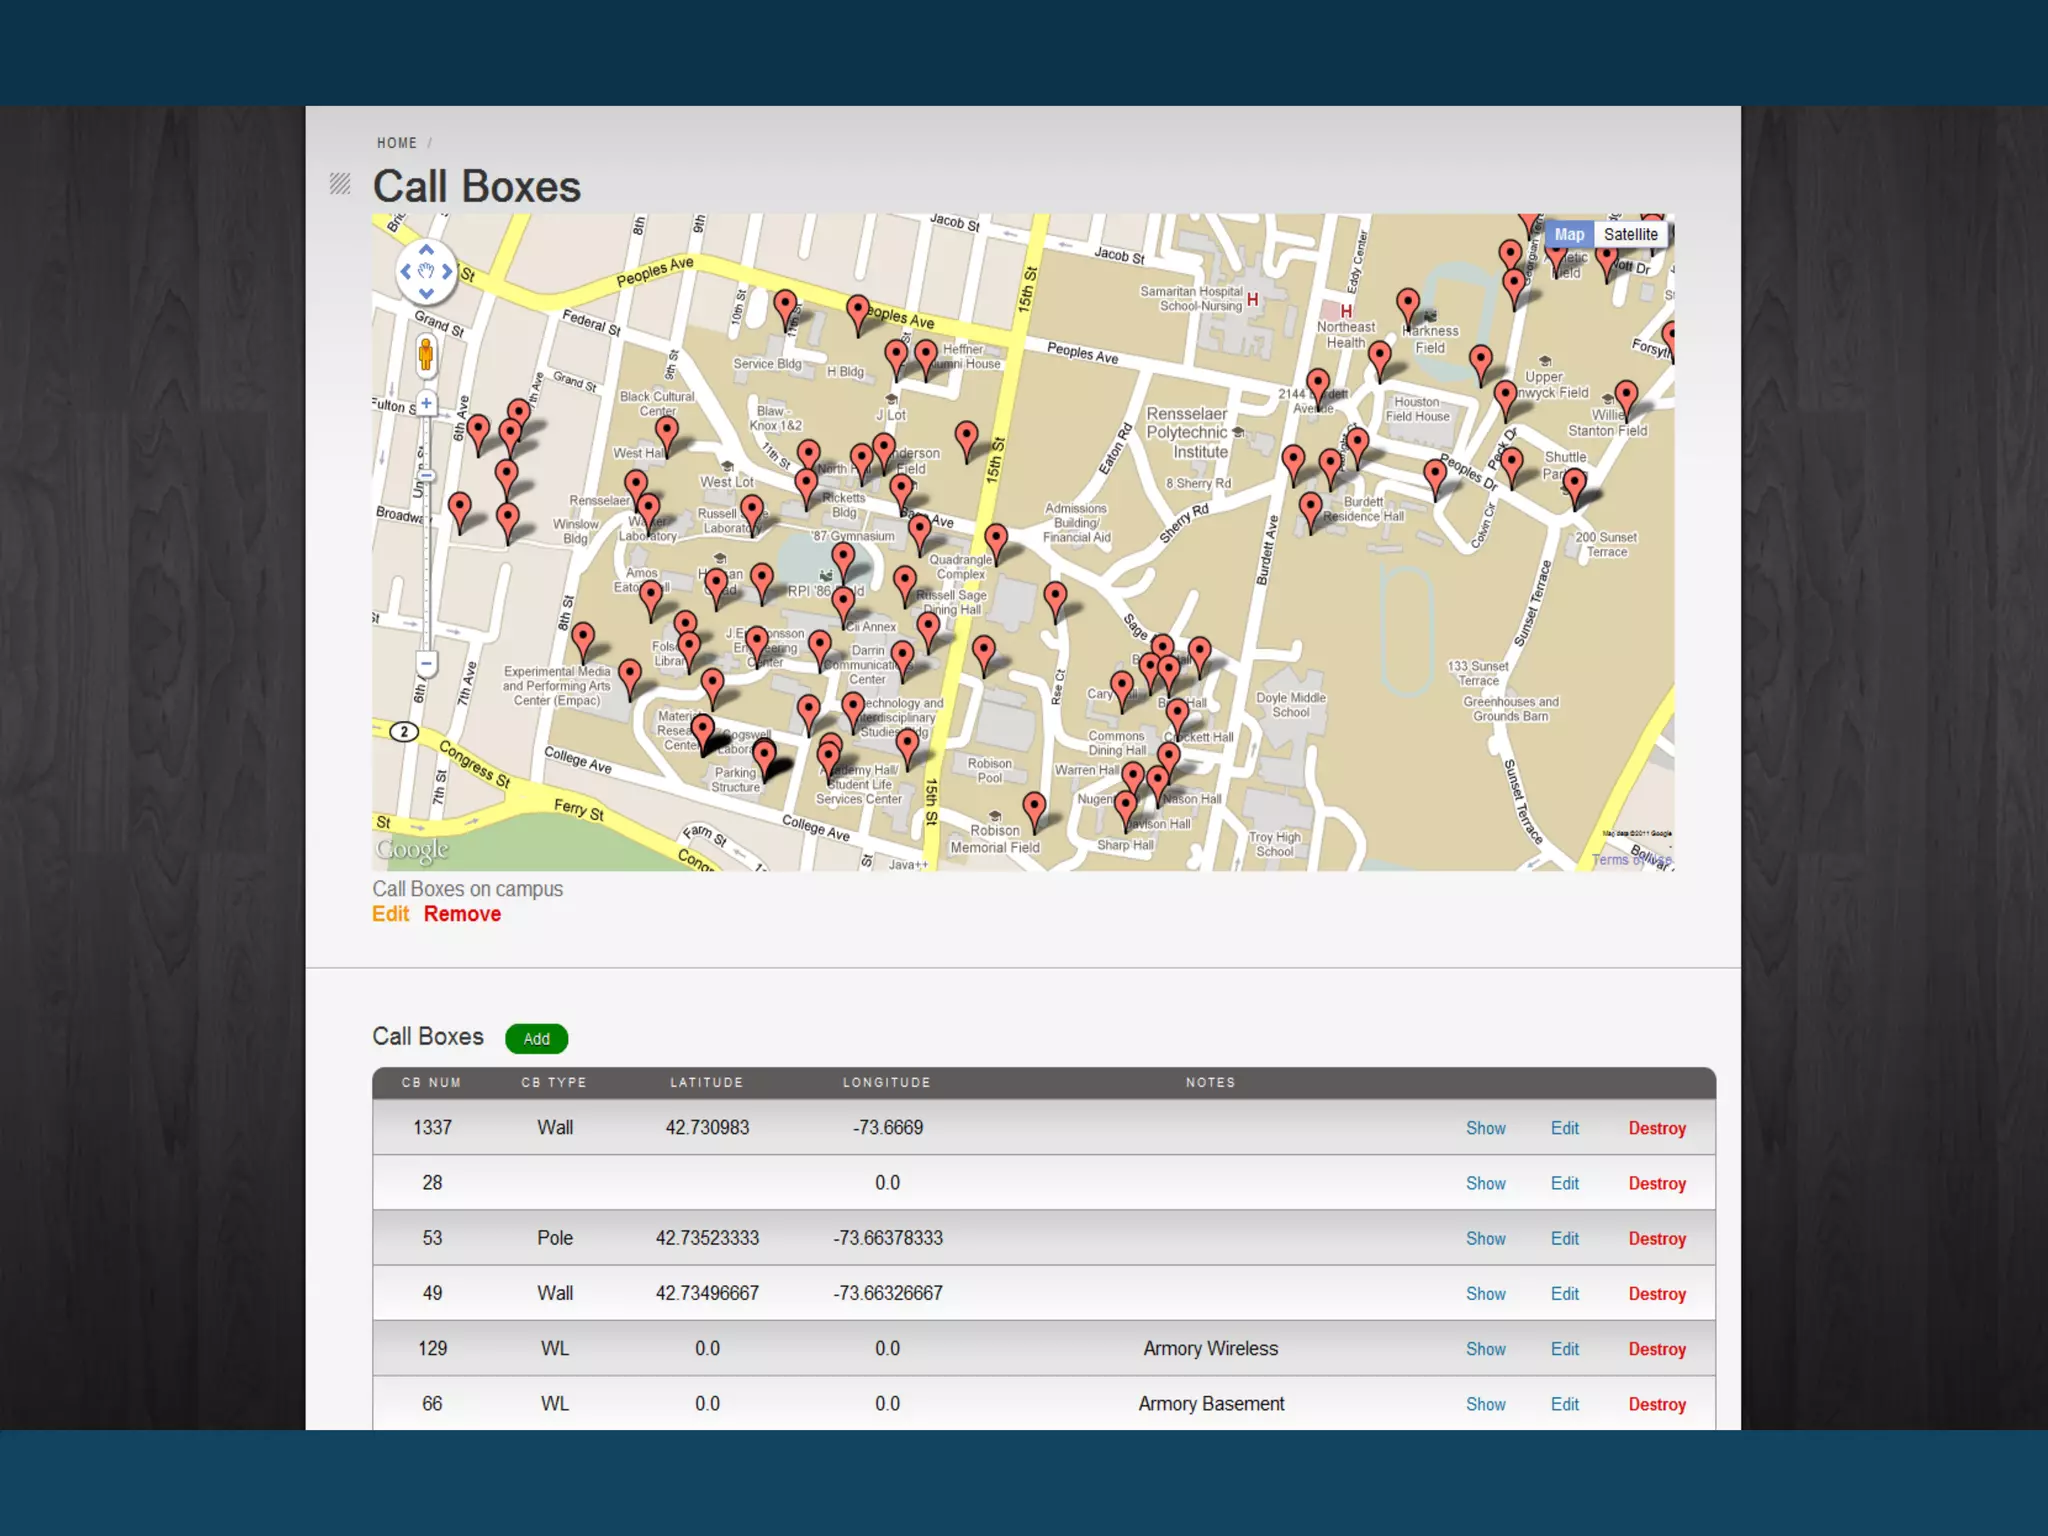Screen dimensions: 2048x1536
Task: Pan the map left with arrow control
Action: [405, 271]
